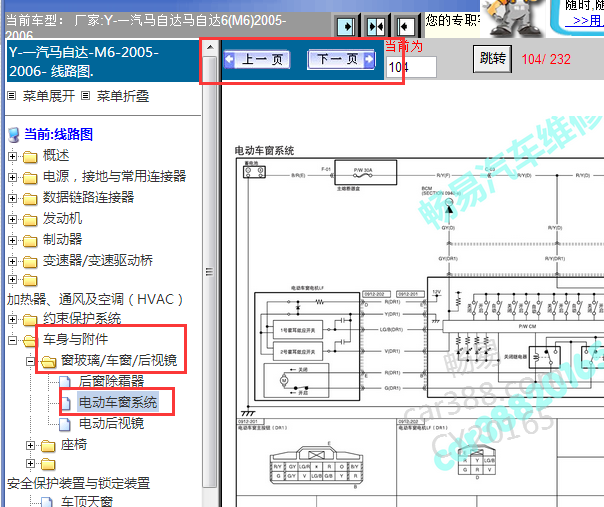Image resolution: width=604 pixels, height=507 pixels.
Task: Click the 电动车窗系统 page icon
Action: tap(65, 403)
